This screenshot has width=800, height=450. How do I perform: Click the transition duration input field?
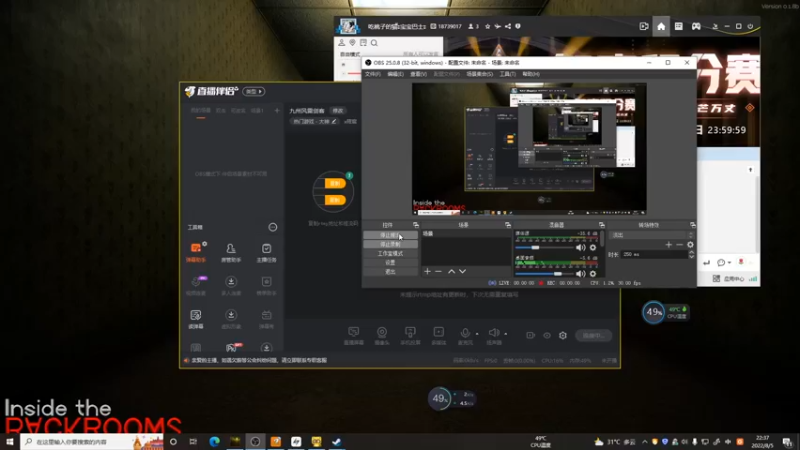[654, 254]
